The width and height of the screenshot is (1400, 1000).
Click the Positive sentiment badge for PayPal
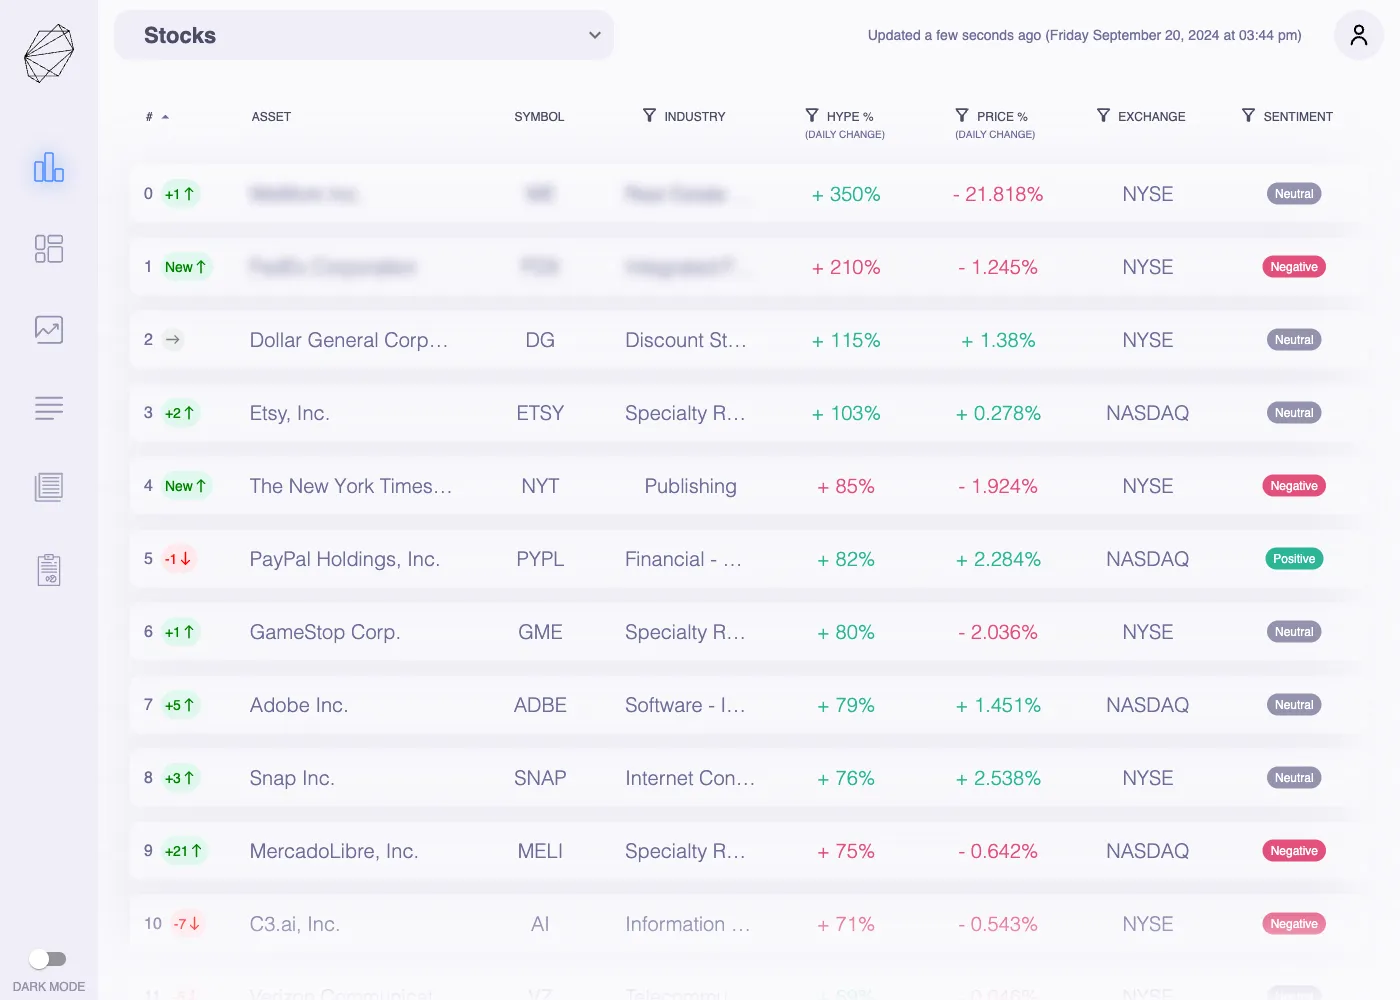click(x=1294, y=559)
